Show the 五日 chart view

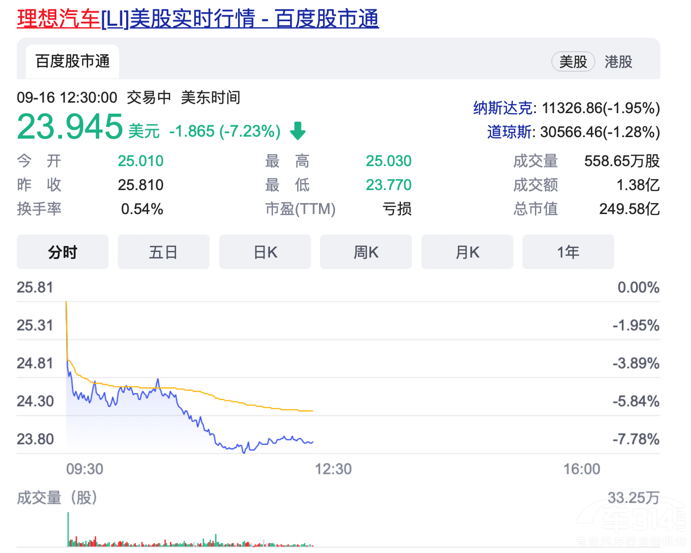[163, 252]
